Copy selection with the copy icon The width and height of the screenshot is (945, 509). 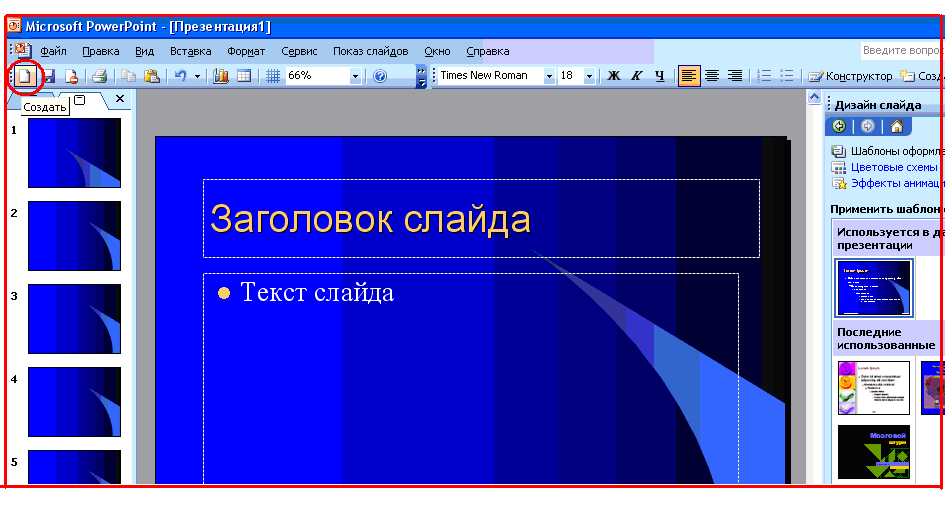128,76
